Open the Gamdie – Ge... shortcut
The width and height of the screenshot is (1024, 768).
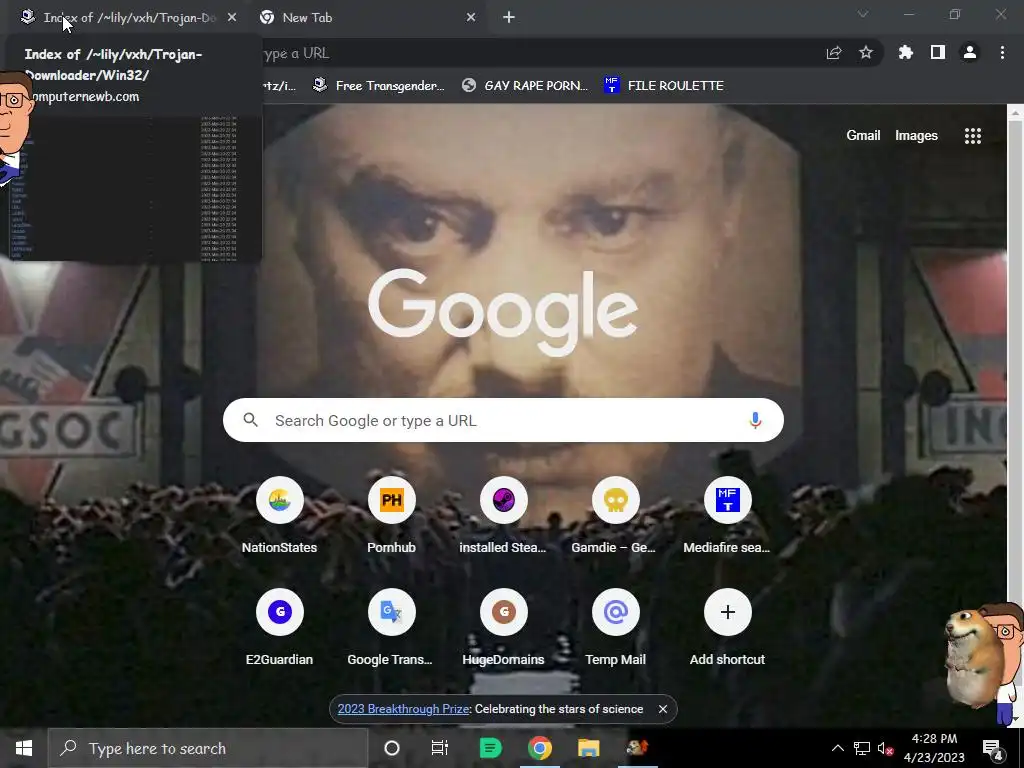point(615,516)
